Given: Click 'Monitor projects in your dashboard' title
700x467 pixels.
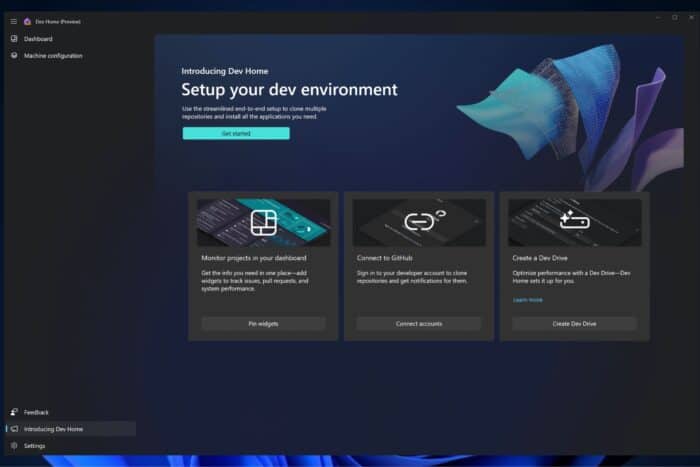Looking at the screenshot, I should click(x=254, y=258).
